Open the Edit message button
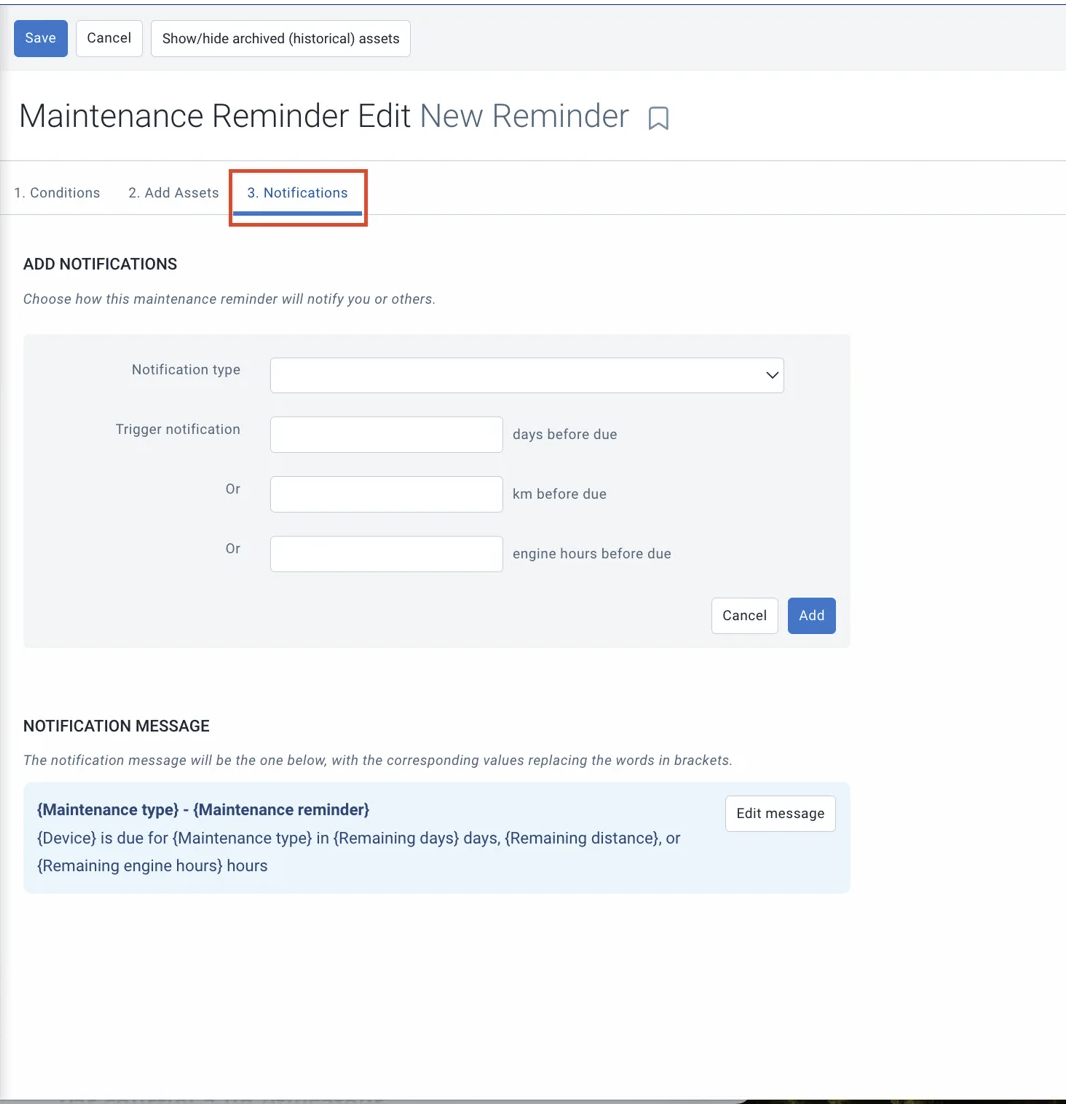The height and width of the screenshot is (1104, 1072). [780, 813]
